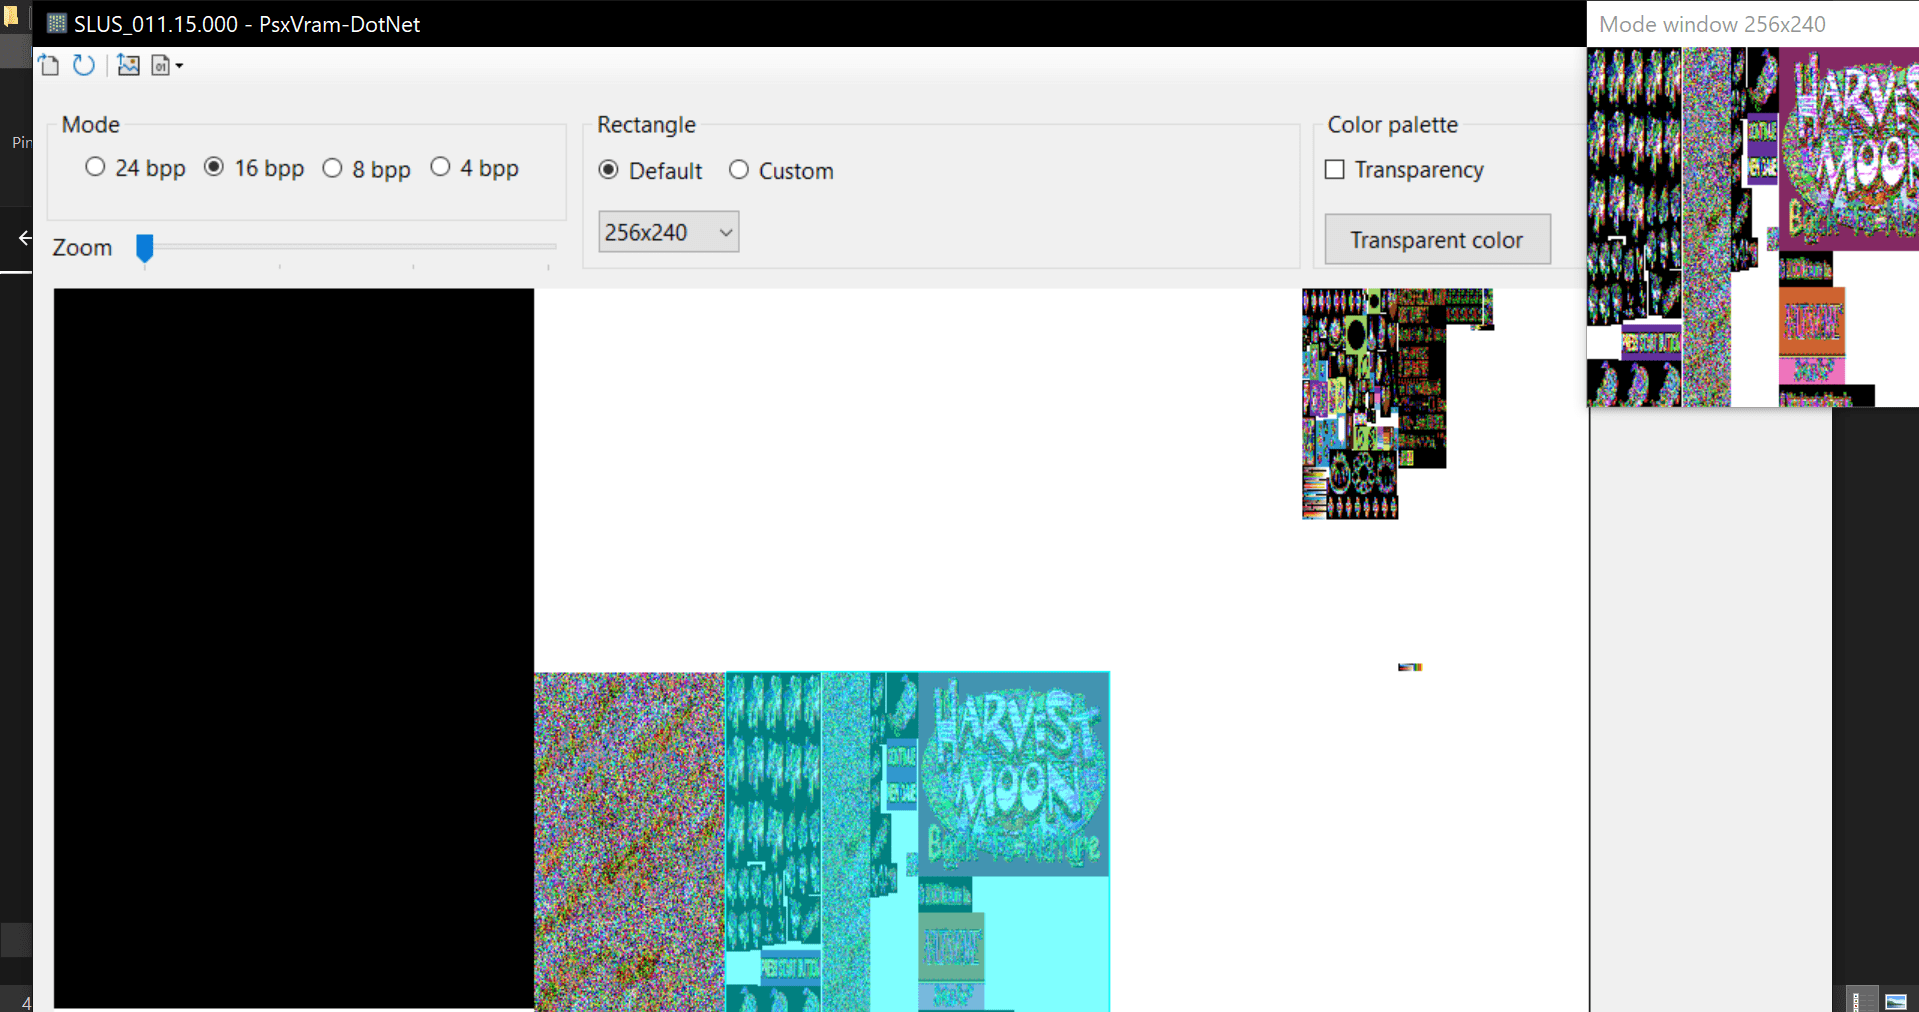The image size is (1919, 1012).
Task: Choose the Custom rectangle option
Action: coord(781,171)
